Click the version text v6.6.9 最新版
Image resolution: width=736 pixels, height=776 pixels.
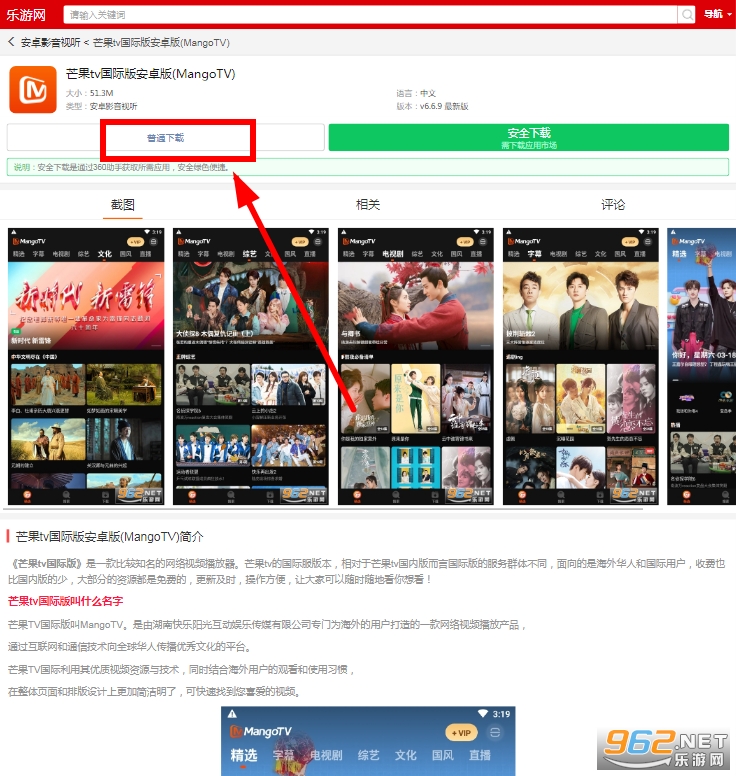pyautogui.click(x=444, y=106)
